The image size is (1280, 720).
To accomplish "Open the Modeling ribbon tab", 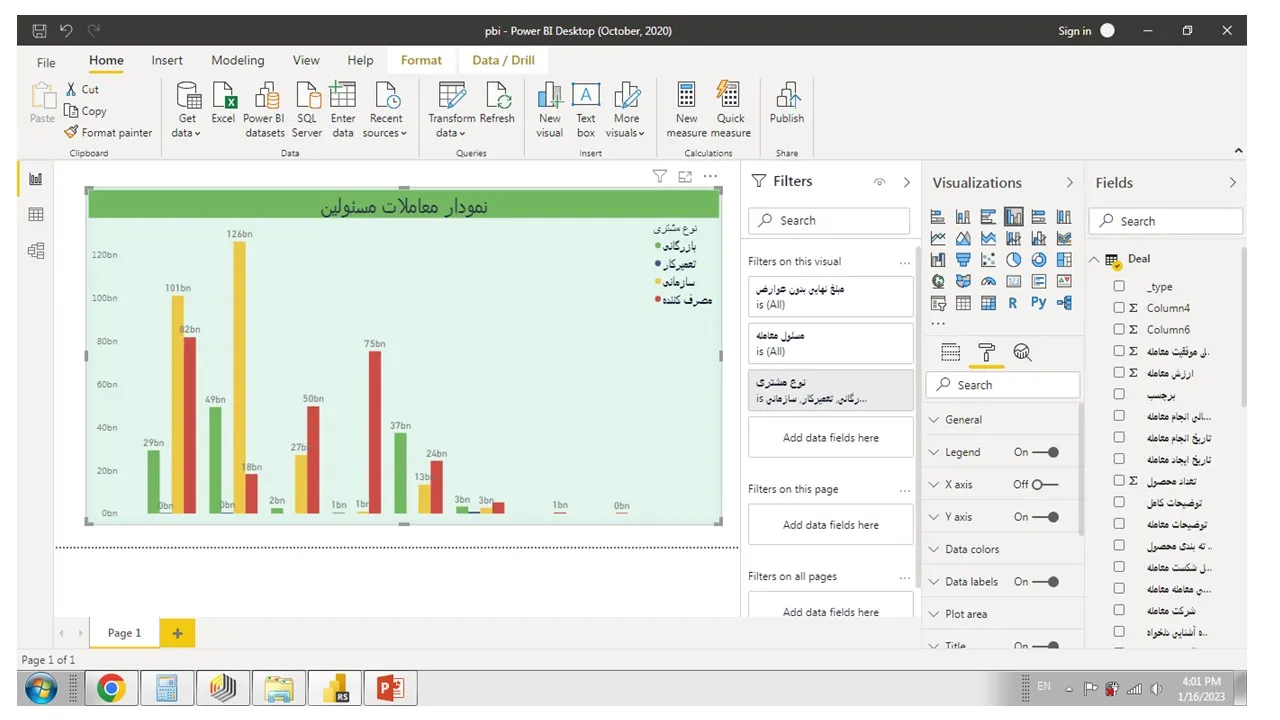I will (238, 60).
